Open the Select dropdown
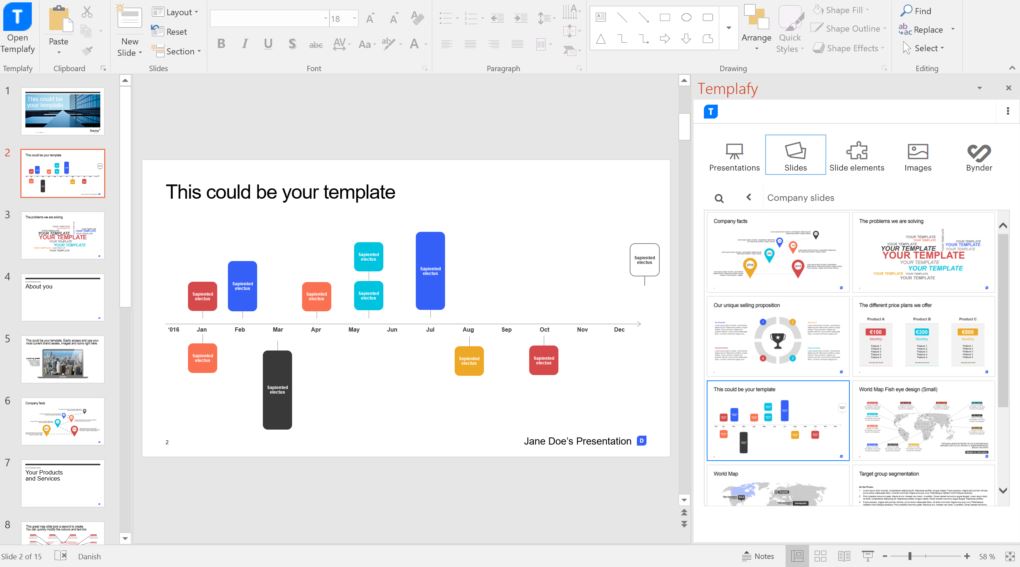1020x567 pixels. pos(922,48)
